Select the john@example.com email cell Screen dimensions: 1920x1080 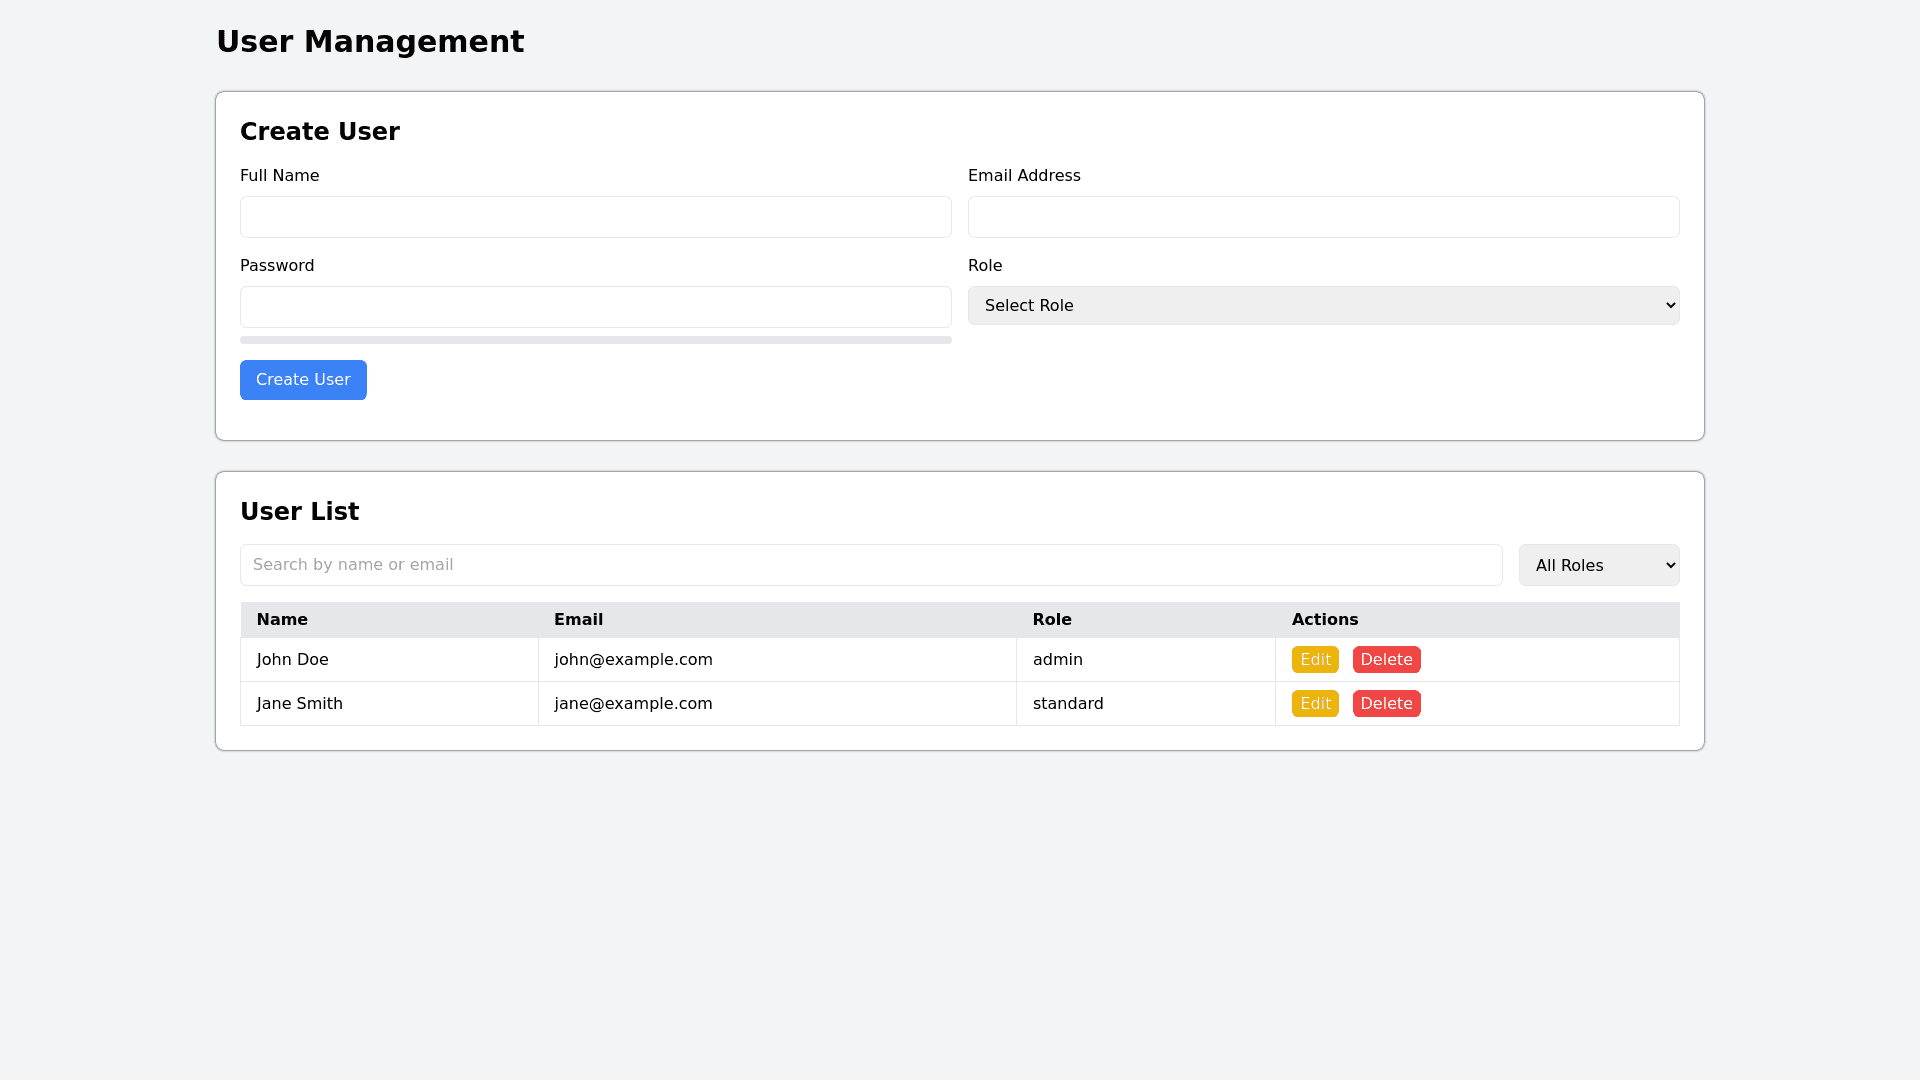pos(633,660)
